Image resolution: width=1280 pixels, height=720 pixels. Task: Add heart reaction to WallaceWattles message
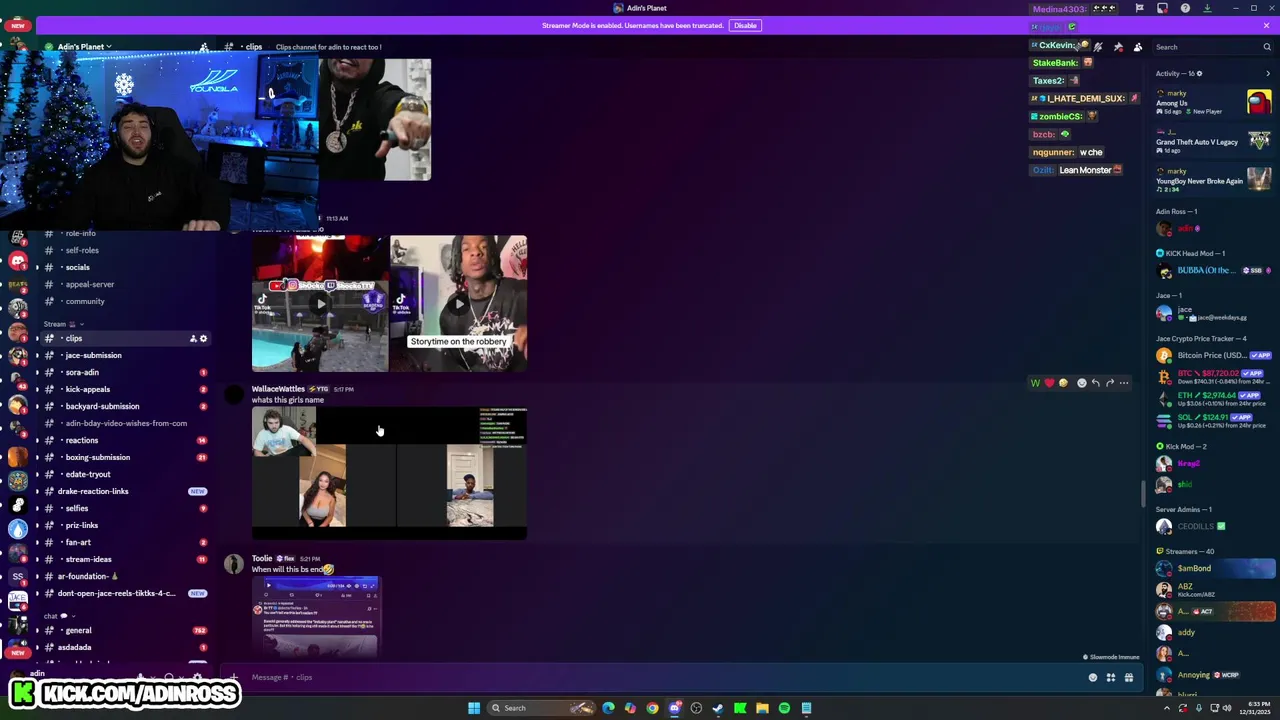coord(1049,383)
